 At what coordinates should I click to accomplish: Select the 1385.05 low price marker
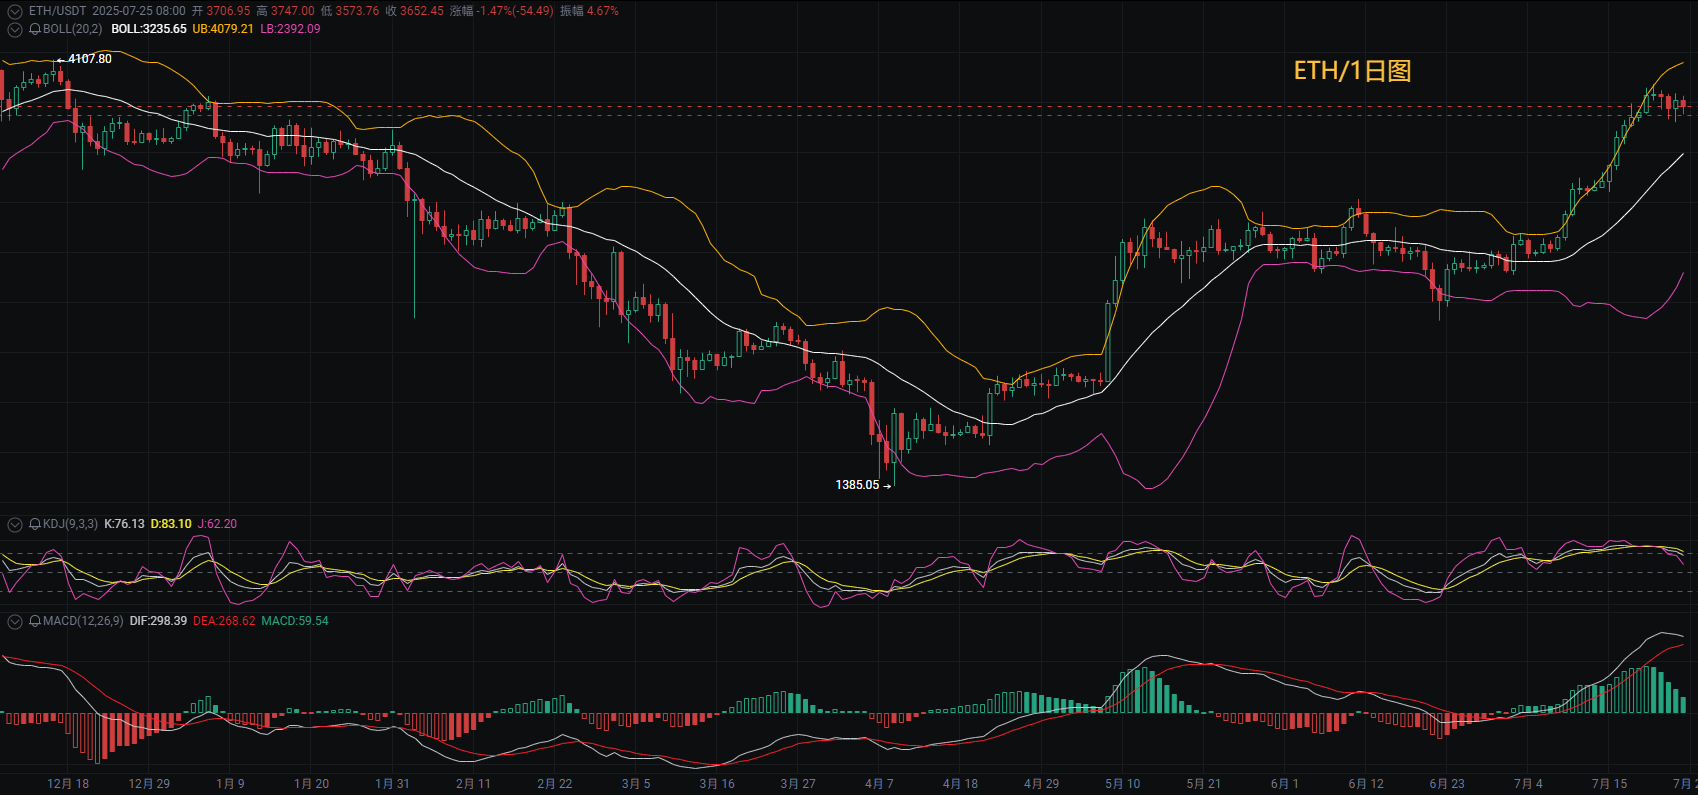(857, 485)
